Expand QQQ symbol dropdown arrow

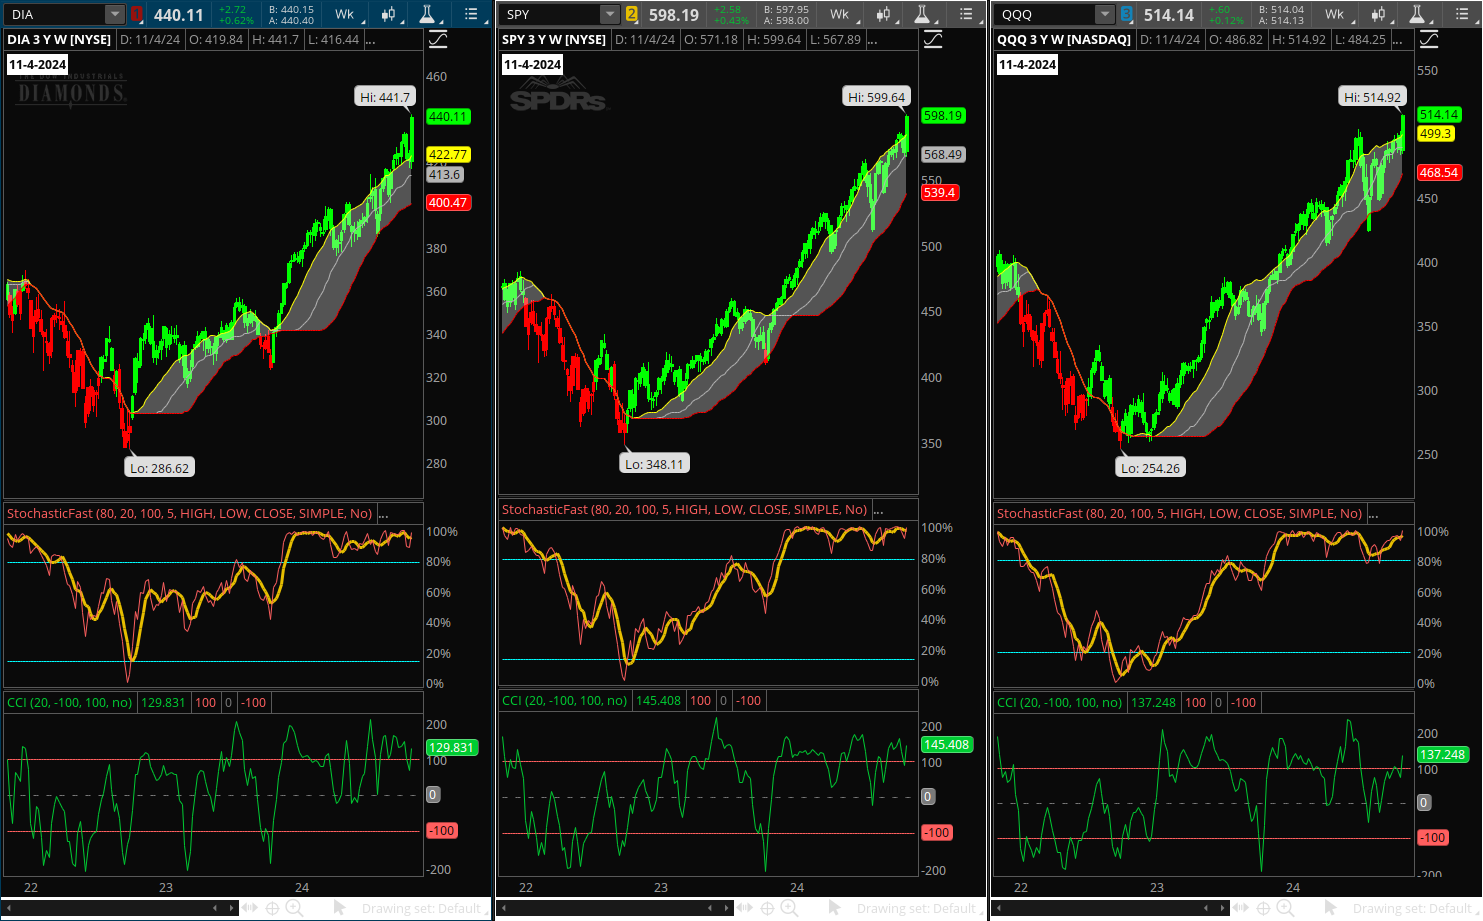(x=1105, y=14)
